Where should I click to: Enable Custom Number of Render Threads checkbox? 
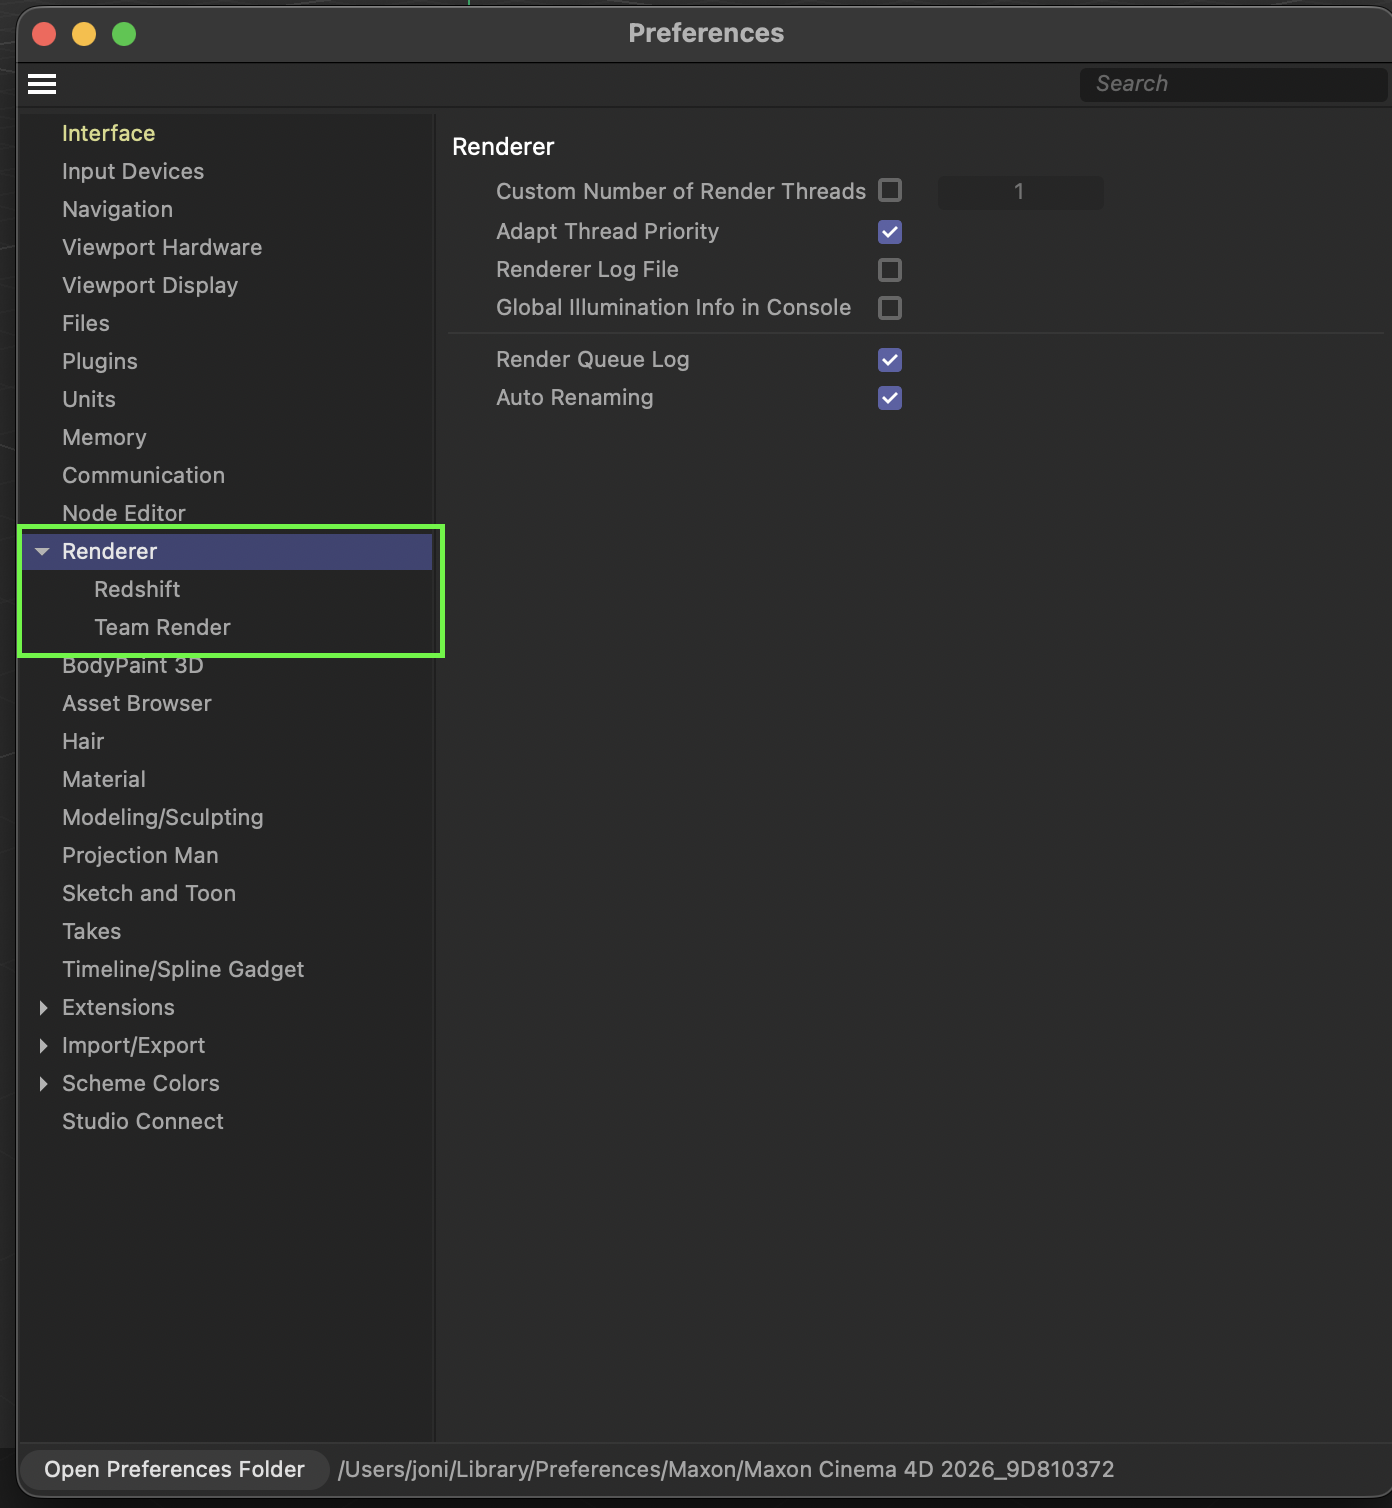point(890,190)
